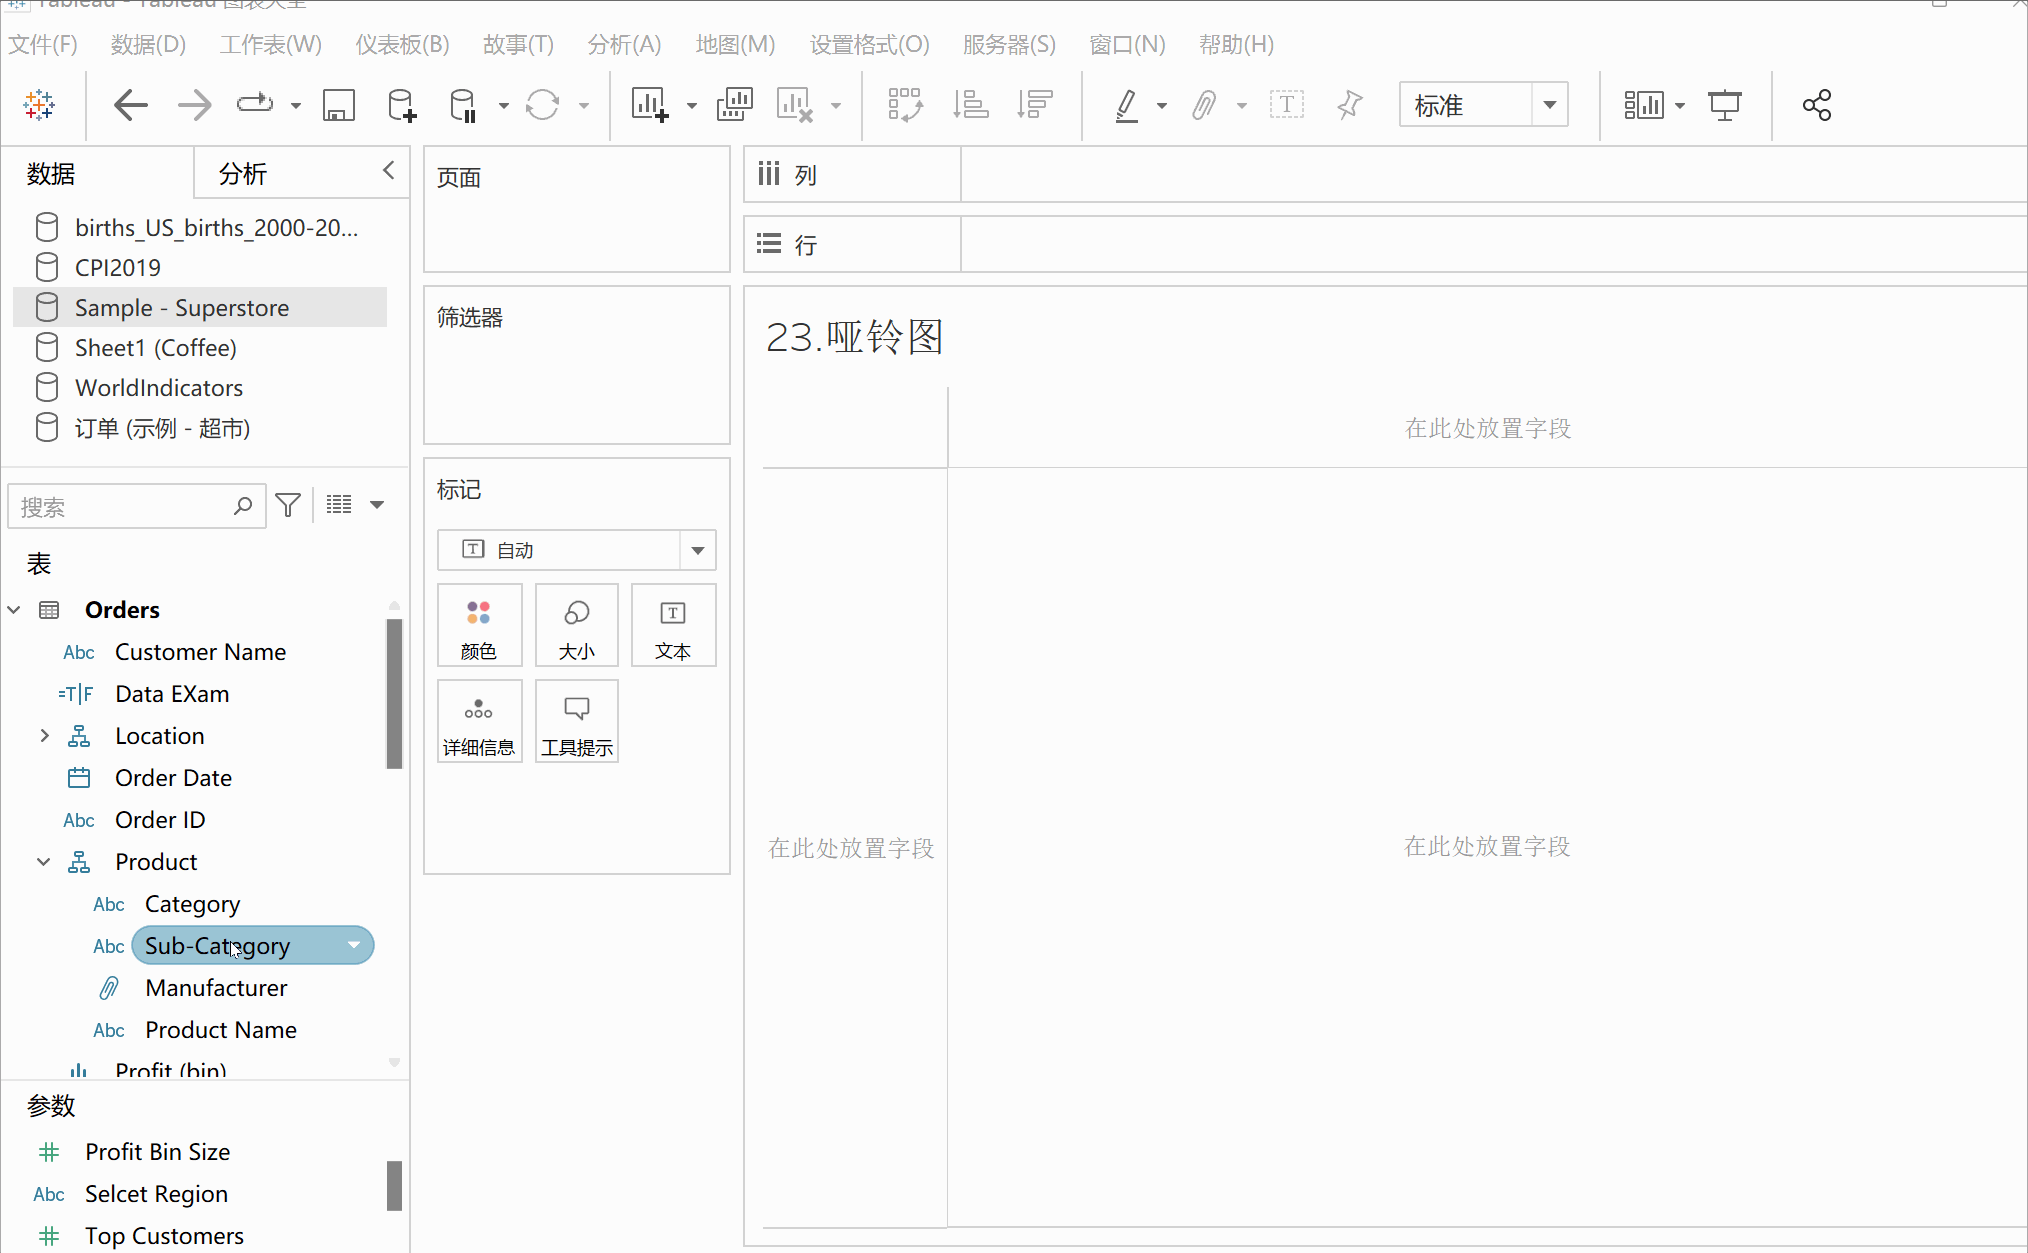Toggle the show mark labels button

point(1286,105)
